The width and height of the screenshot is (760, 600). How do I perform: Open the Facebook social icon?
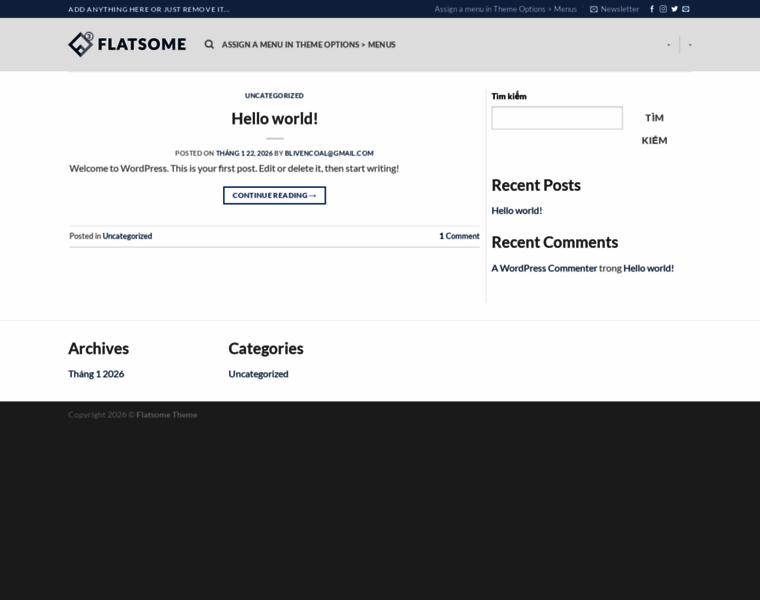click(x=652, y=9)
